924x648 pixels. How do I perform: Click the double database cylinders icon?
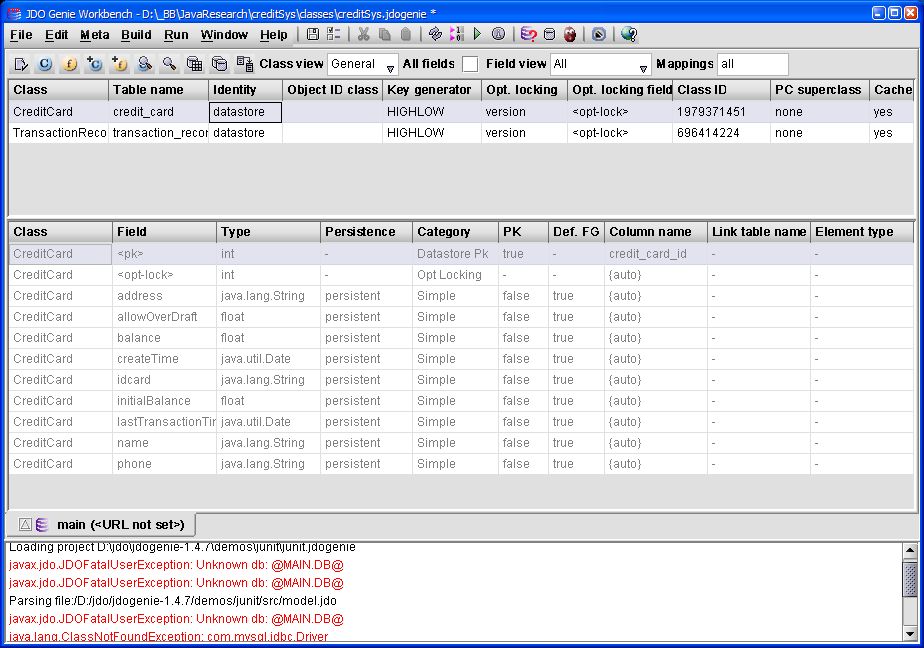[219, 64]
